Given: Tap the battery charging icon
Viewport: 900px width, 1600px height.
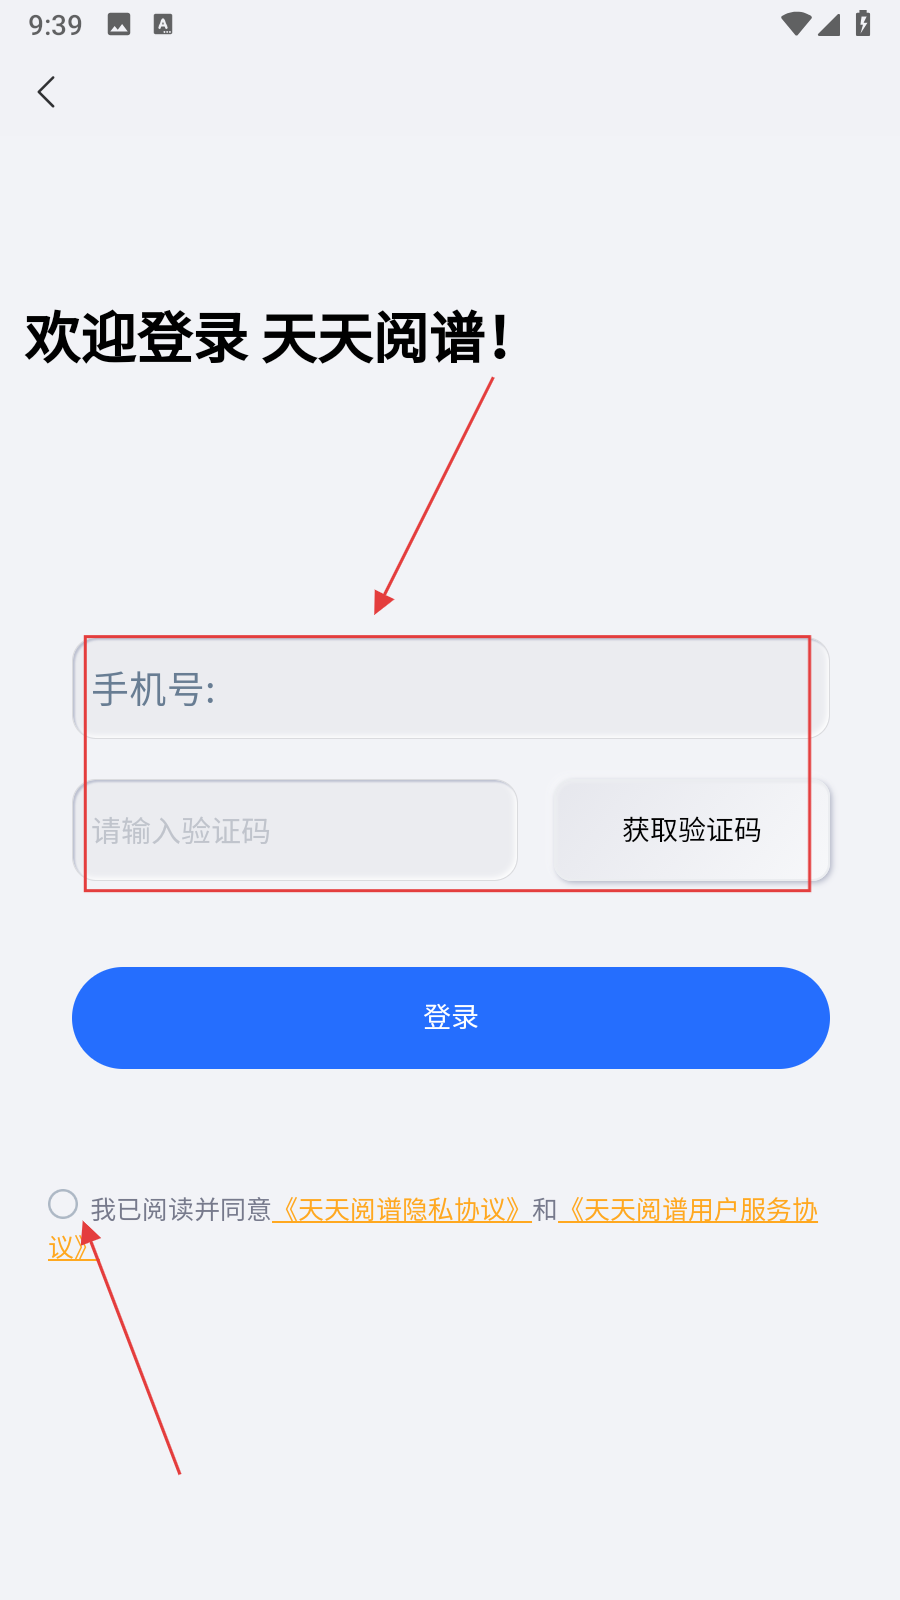Looking at the screenshot, I should coord(863,23).
